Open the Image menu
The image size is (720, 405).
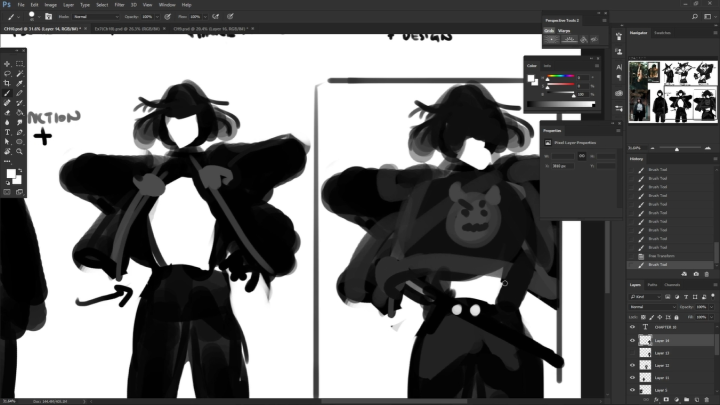point(51,5)
